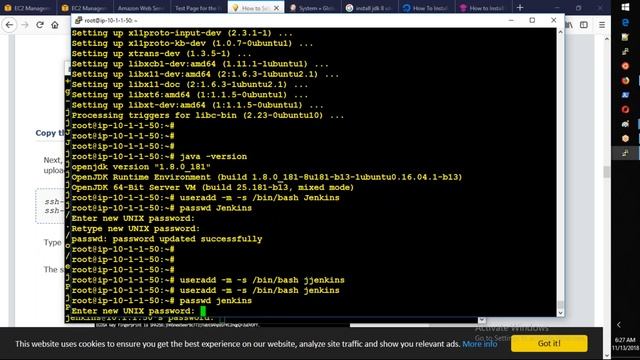Click 'OpenJDK 64-Bit Server VM' output line

point(213,188)
